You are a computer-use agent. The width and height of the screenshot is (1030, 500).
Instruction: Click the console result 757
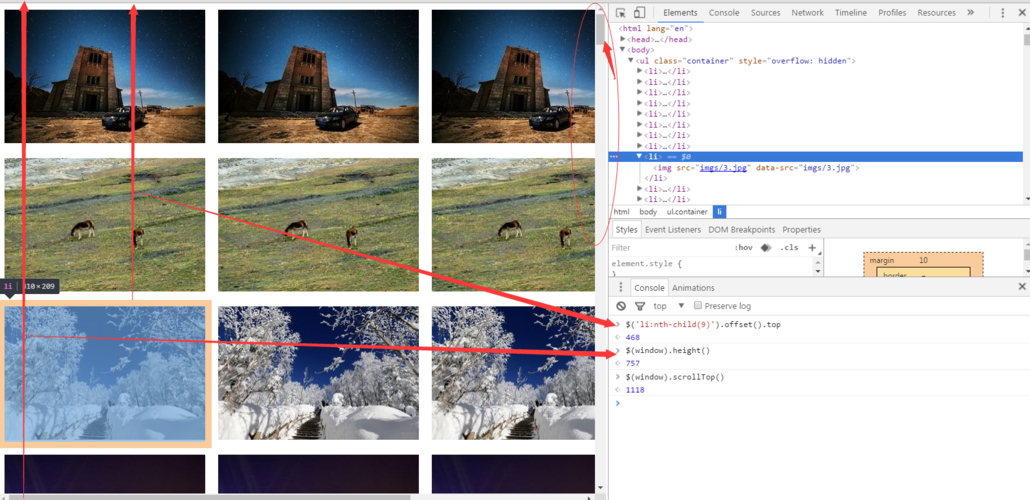[633, 363]
